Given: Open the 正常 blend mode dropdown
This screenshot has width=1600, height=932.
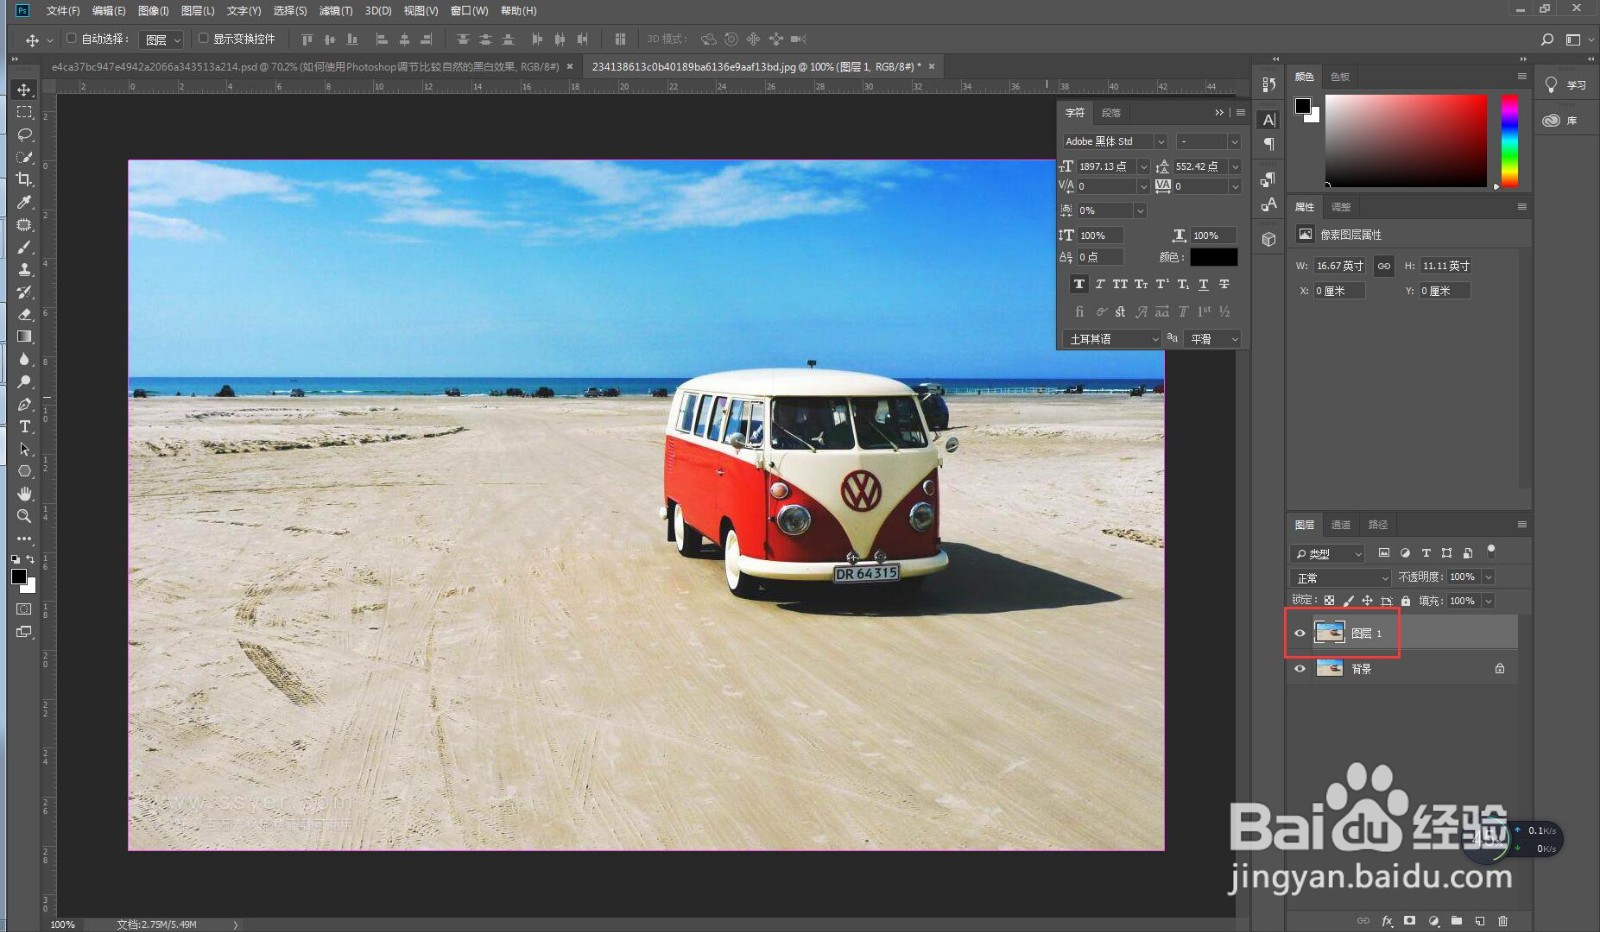Looking at the screenshot, I should tap(1340, 578).
